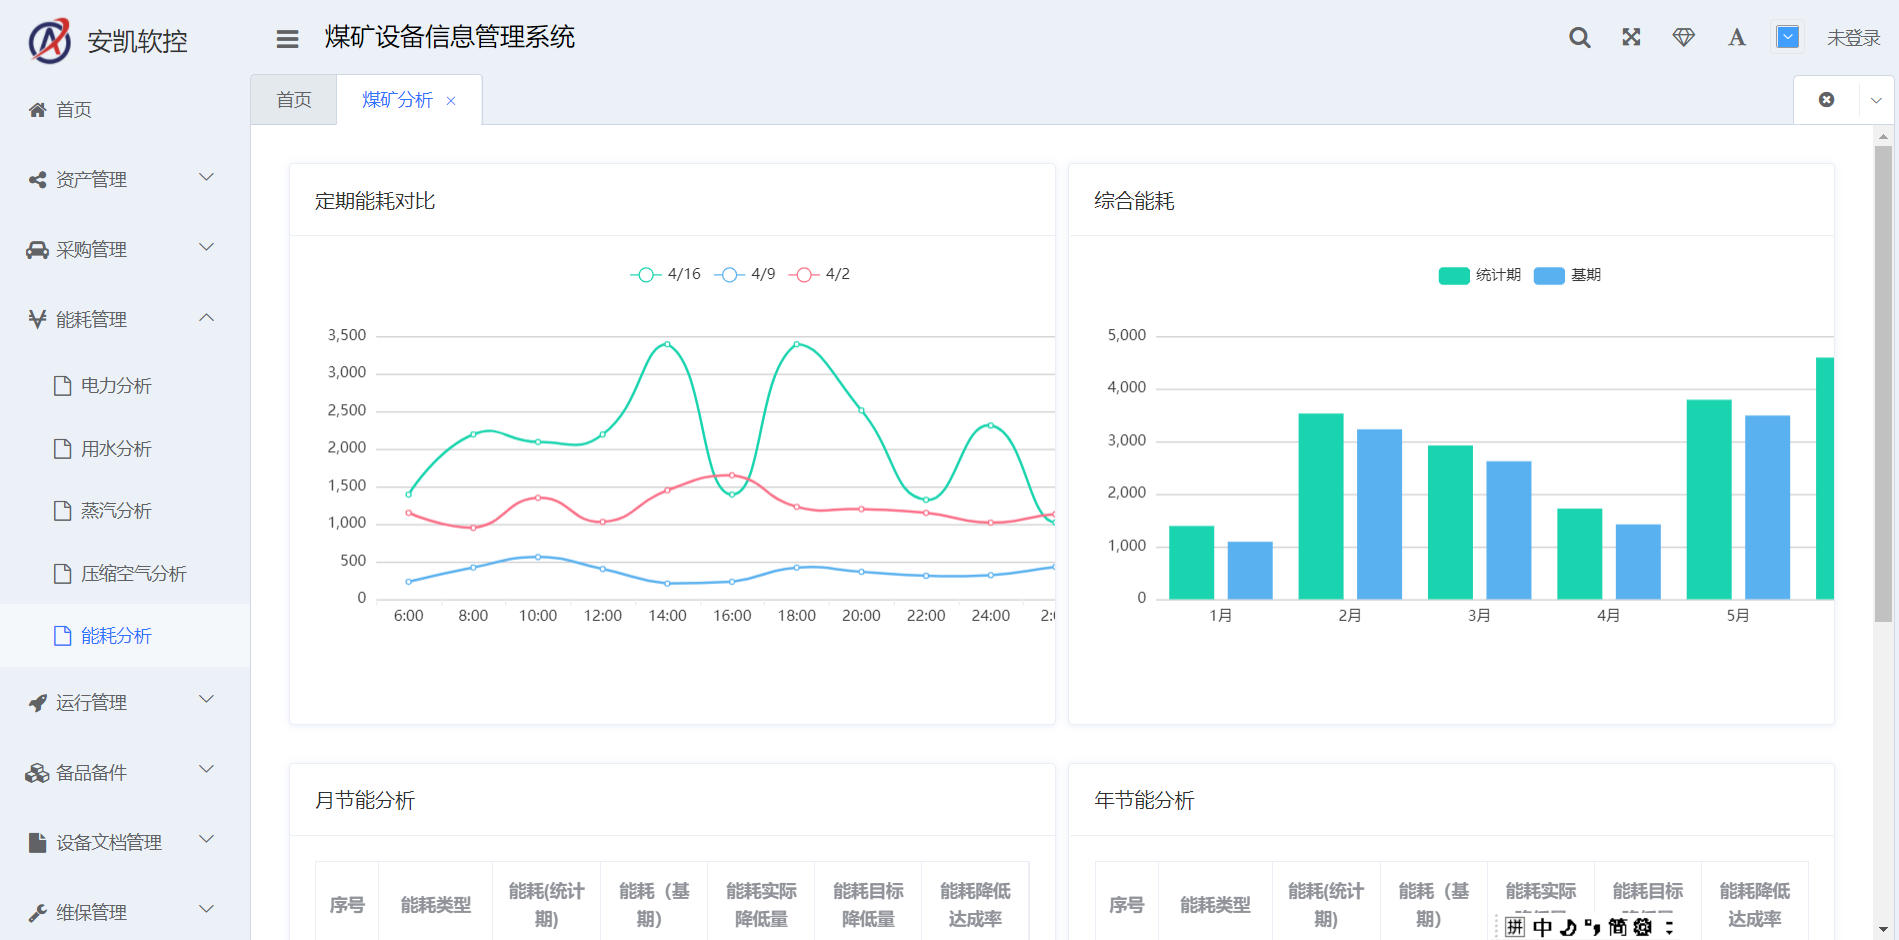Viewport: 1899px width, 940px height.
Task: Toggle the sidebar hamburger menu icon
Action: click(x=288, y=39)
